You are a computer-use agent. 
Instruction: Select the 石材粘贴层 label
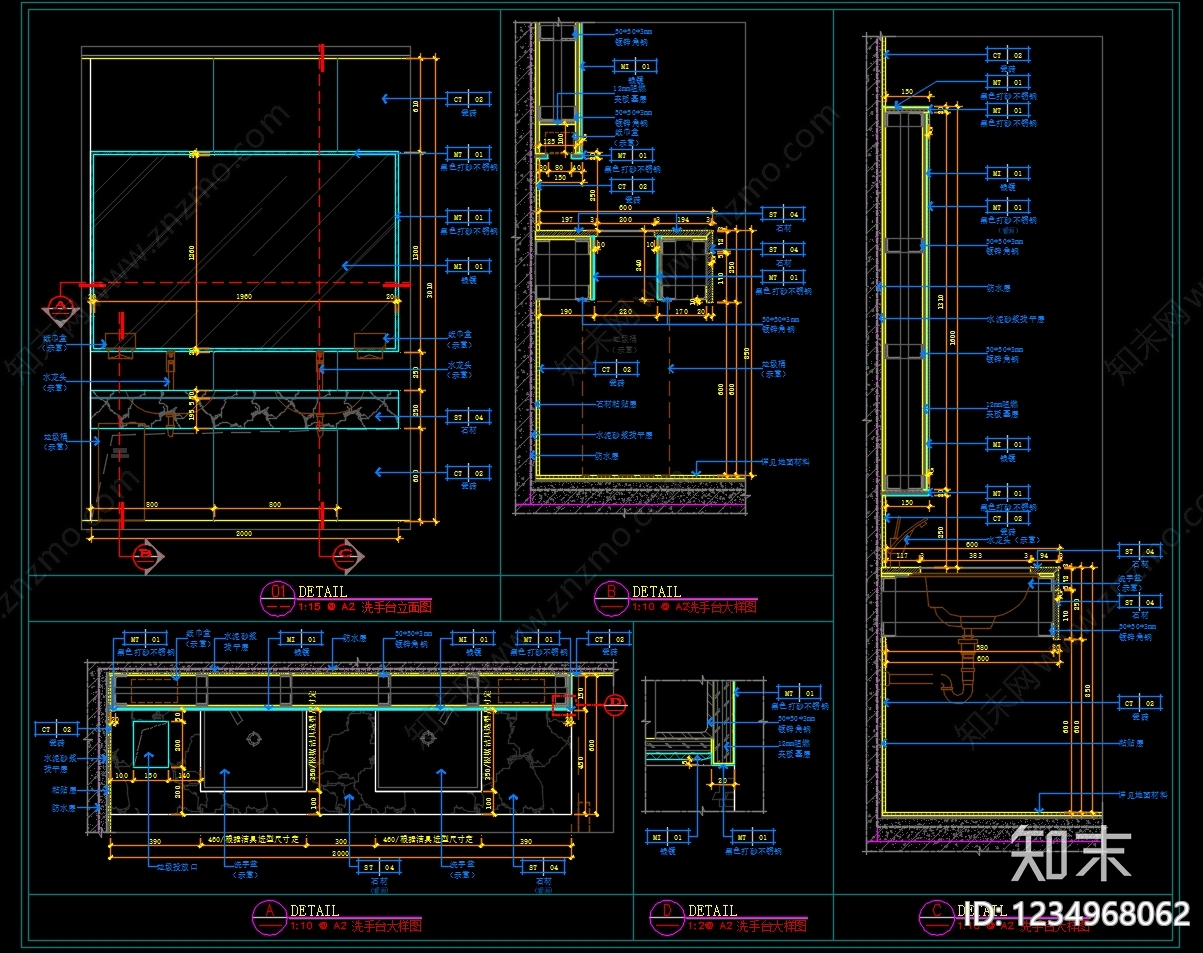(x=617, y=405)
